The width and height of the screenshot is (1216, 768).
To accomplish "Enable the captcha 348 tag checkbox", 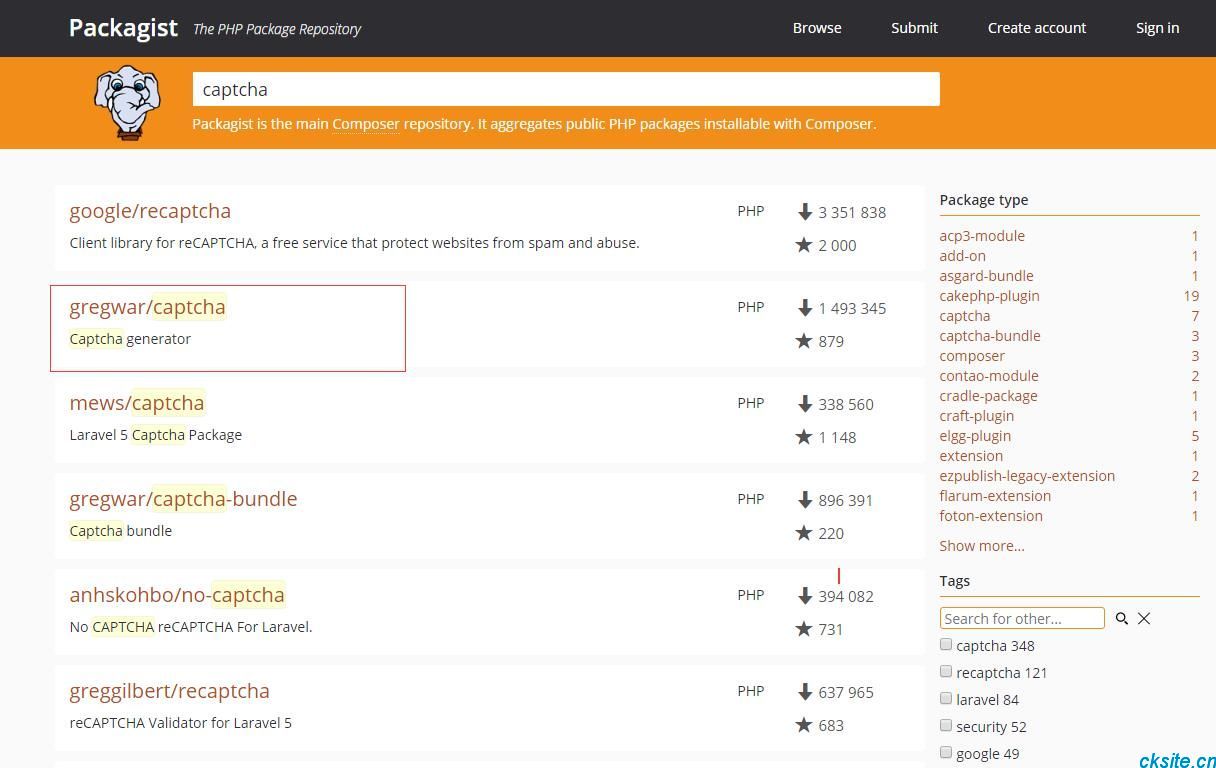I will (946, 644).
